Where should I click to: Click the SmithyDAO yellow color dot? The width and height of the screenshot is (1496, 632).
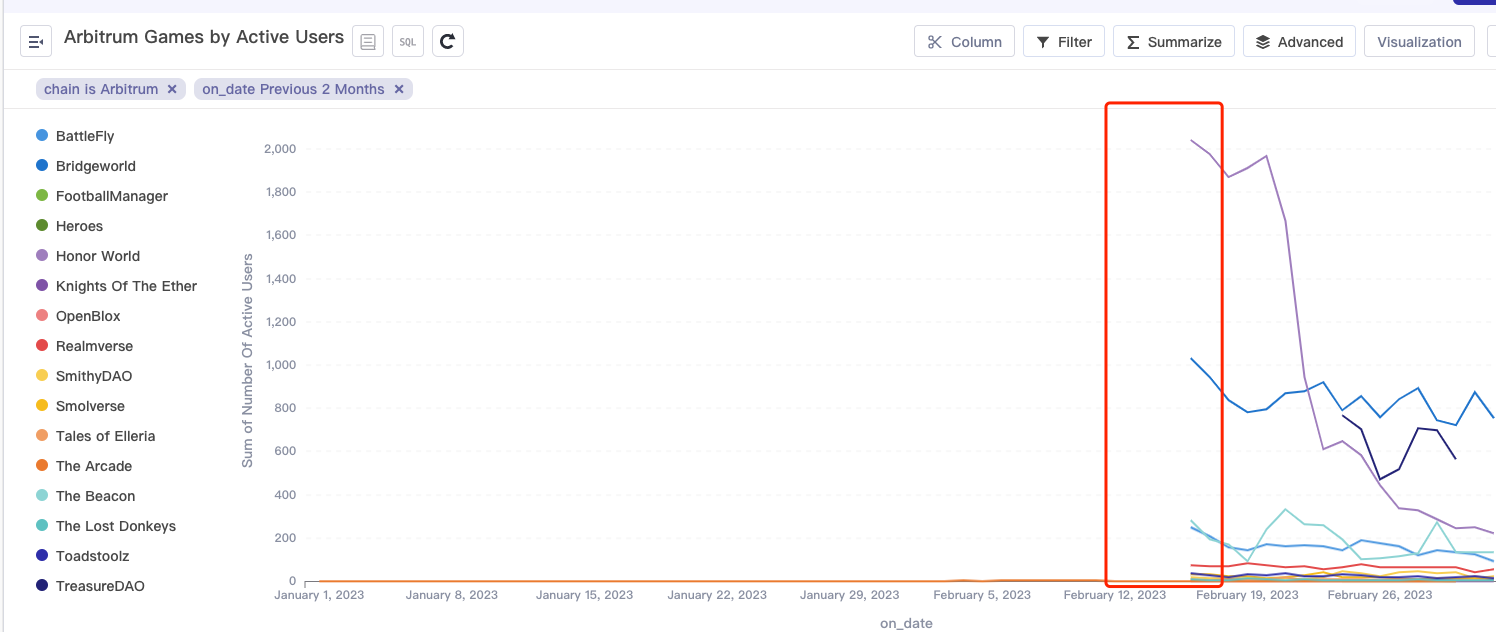coord(42,376)
